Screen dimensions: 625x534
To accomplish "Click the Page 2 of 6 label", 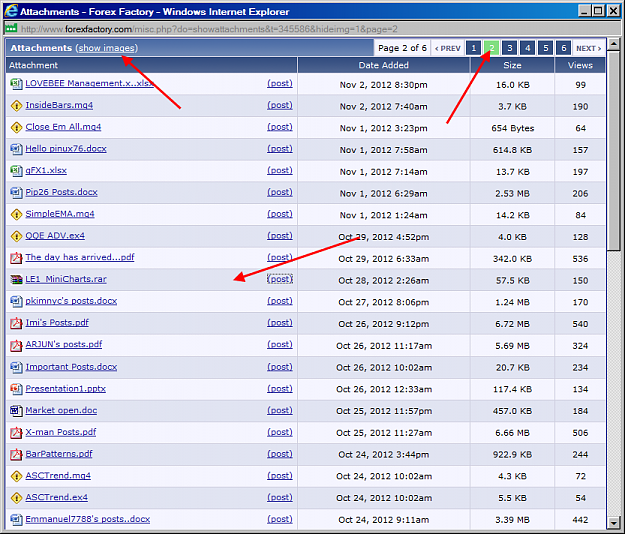I will (402, 48).
